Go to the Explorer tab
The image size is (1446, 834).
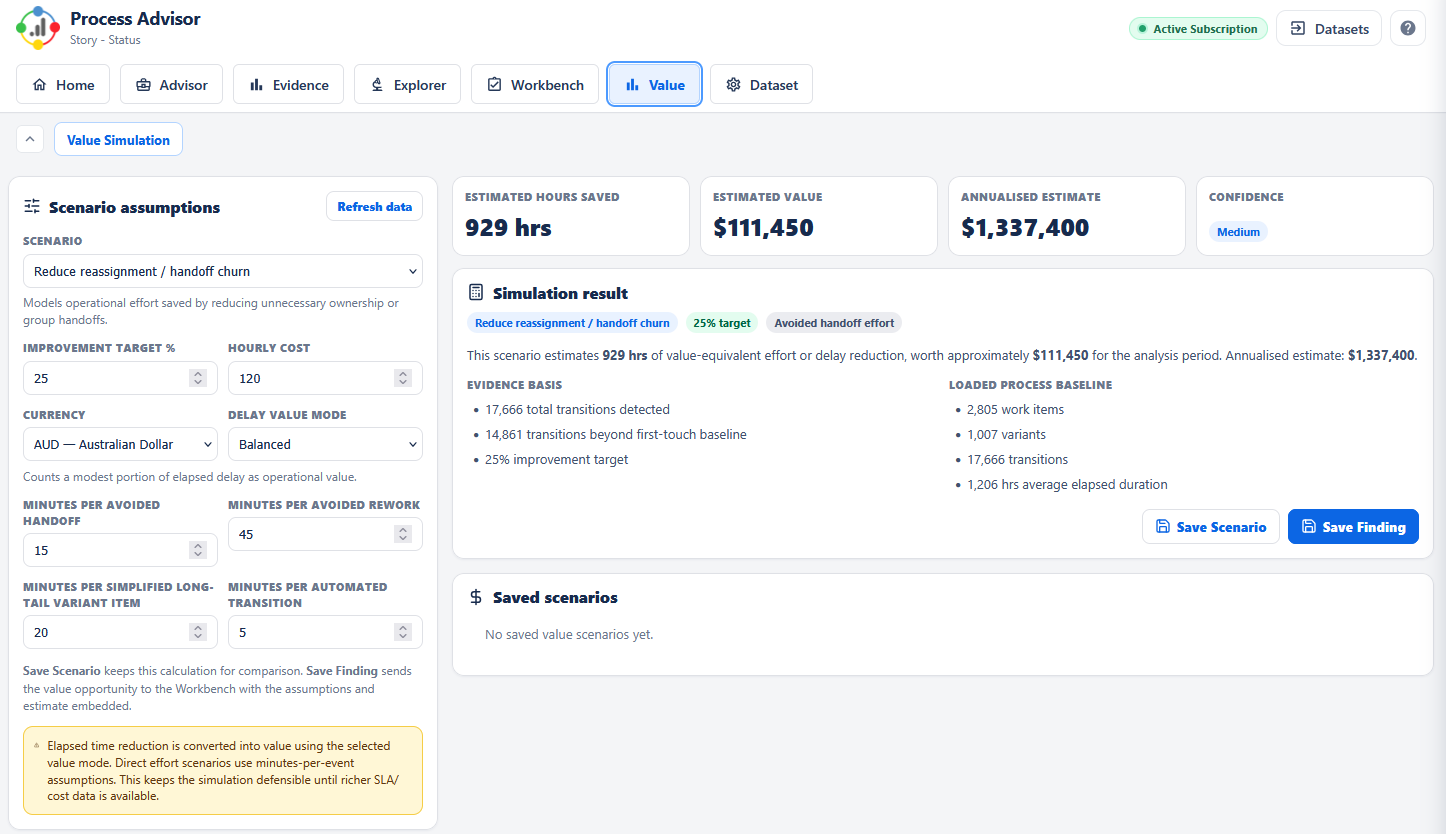click(407, 84)
